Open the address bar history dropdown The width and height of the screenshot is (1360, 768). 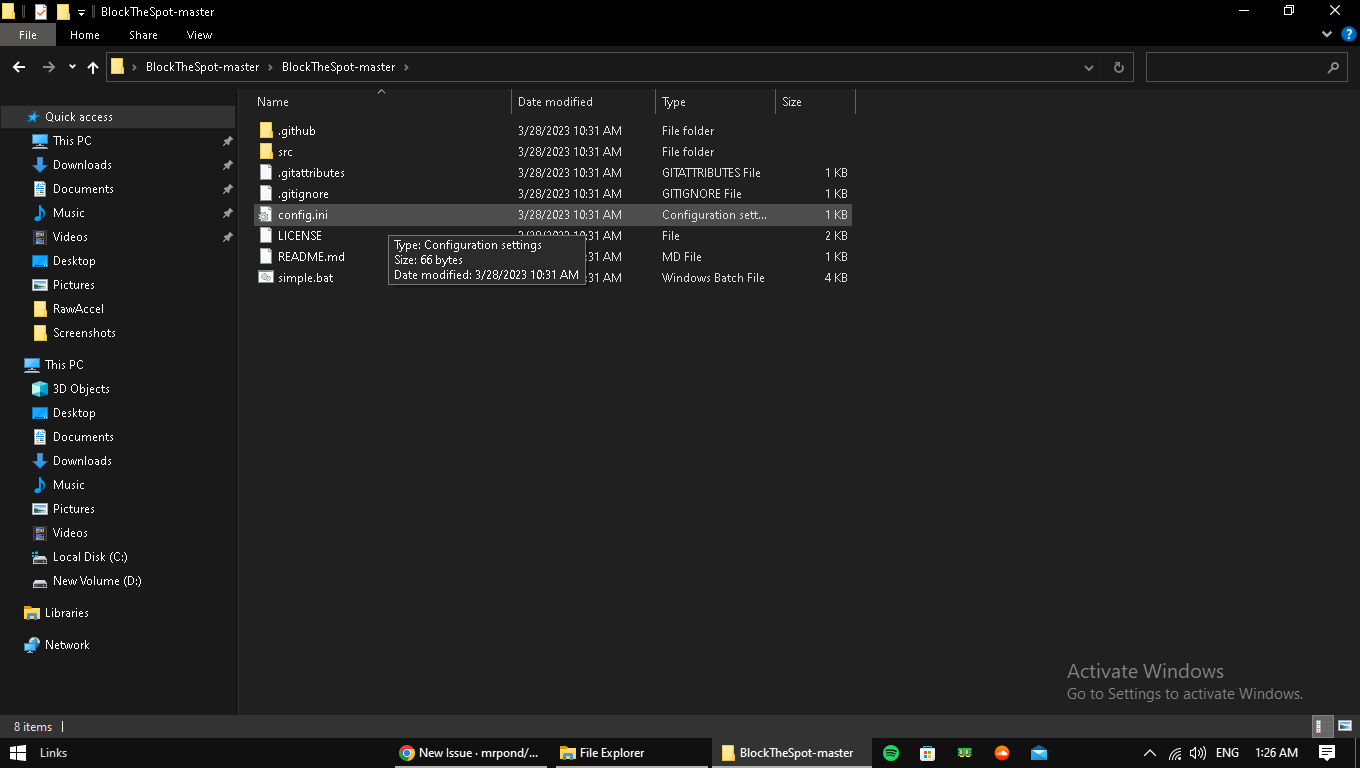point(1088,67)
